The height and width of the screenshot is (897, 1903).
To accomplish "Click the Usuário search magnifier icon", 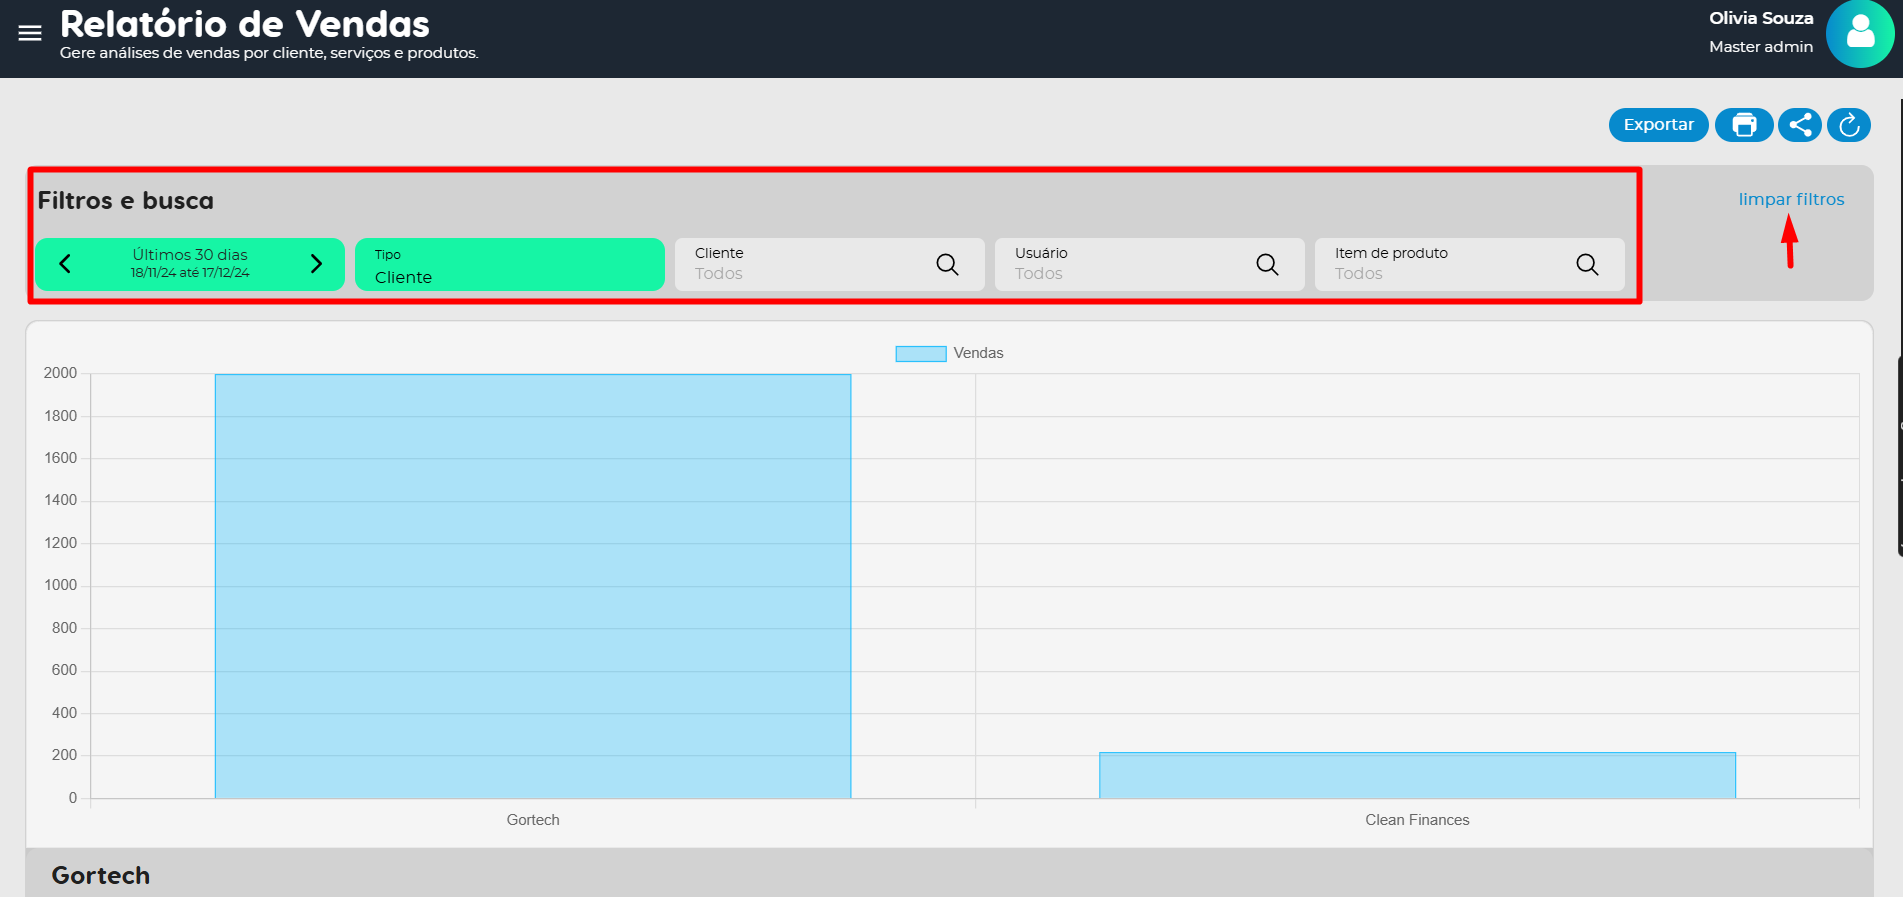I will coord(1267,264).
